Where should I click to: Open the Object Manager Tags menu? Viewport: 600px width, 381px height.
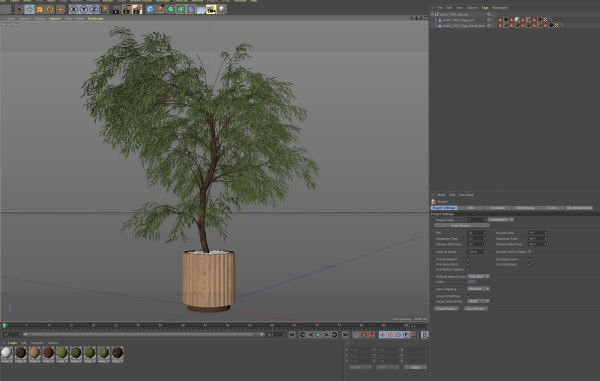point(485,8)
